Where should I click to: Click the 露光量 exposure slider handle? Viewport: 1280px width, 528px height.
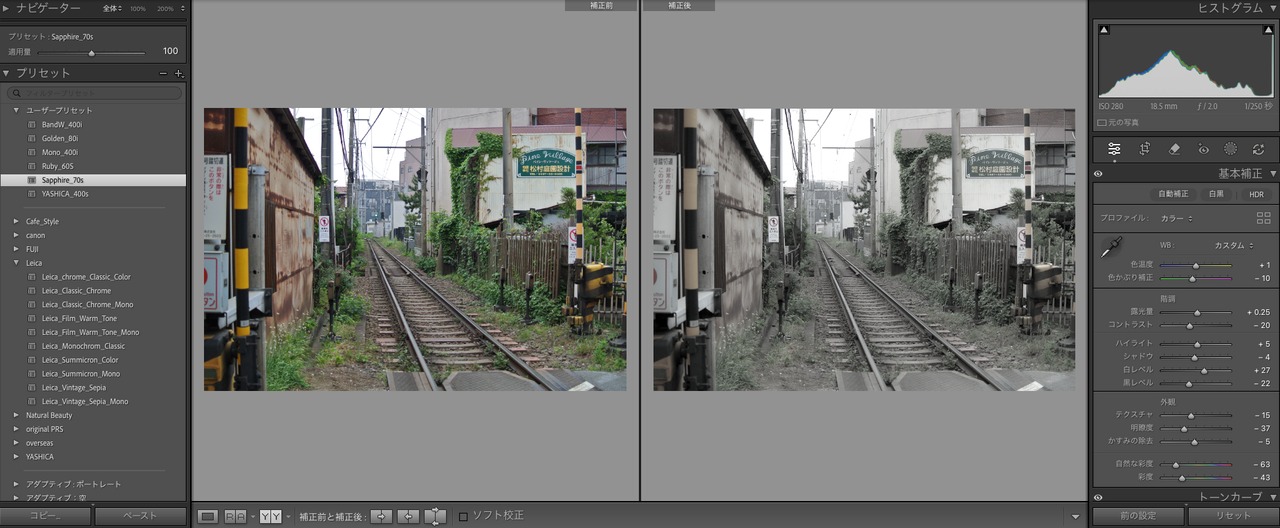pyautogui.click(x=1197, y=312)
